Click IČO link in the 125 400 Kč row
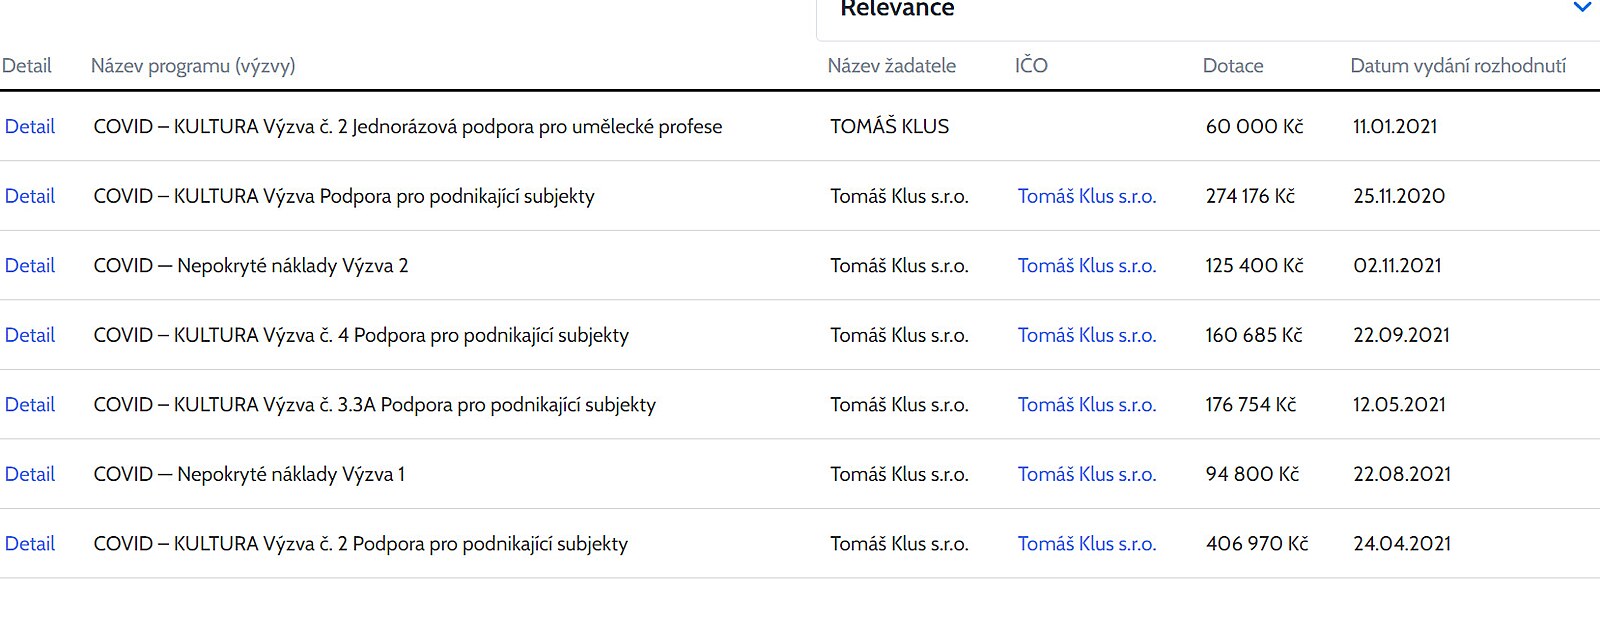Screen dimensions: 1600x618 [x=1086, y=266]
